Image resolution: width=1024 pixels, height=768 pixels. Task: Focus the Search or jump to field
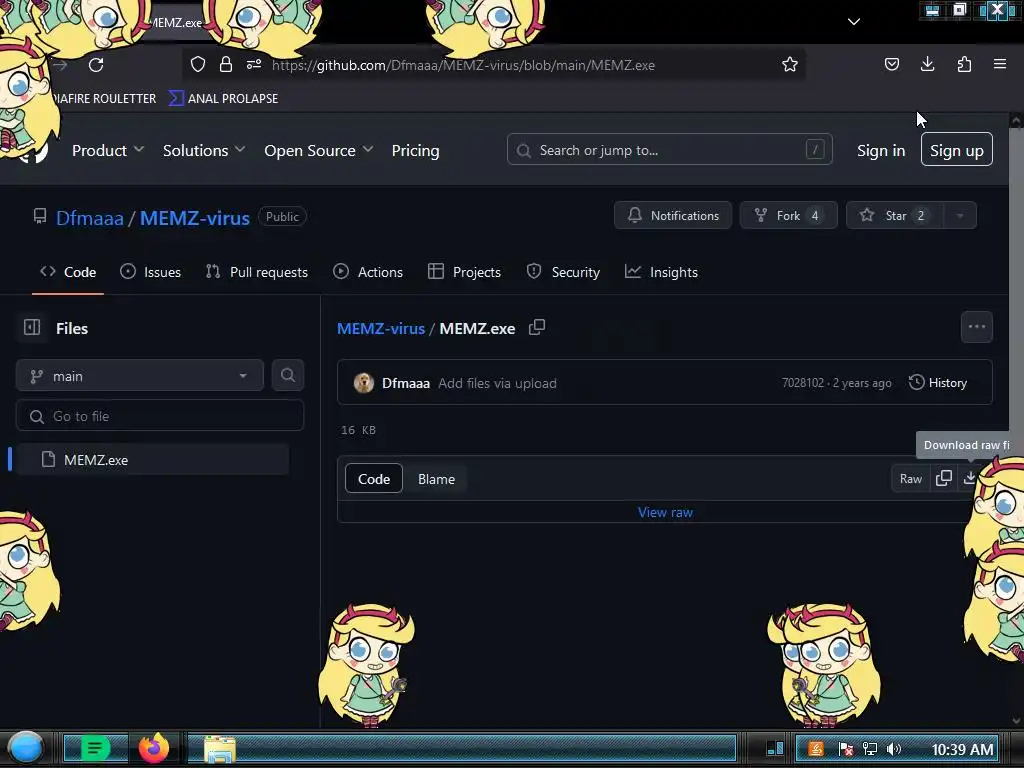(669, 150)
